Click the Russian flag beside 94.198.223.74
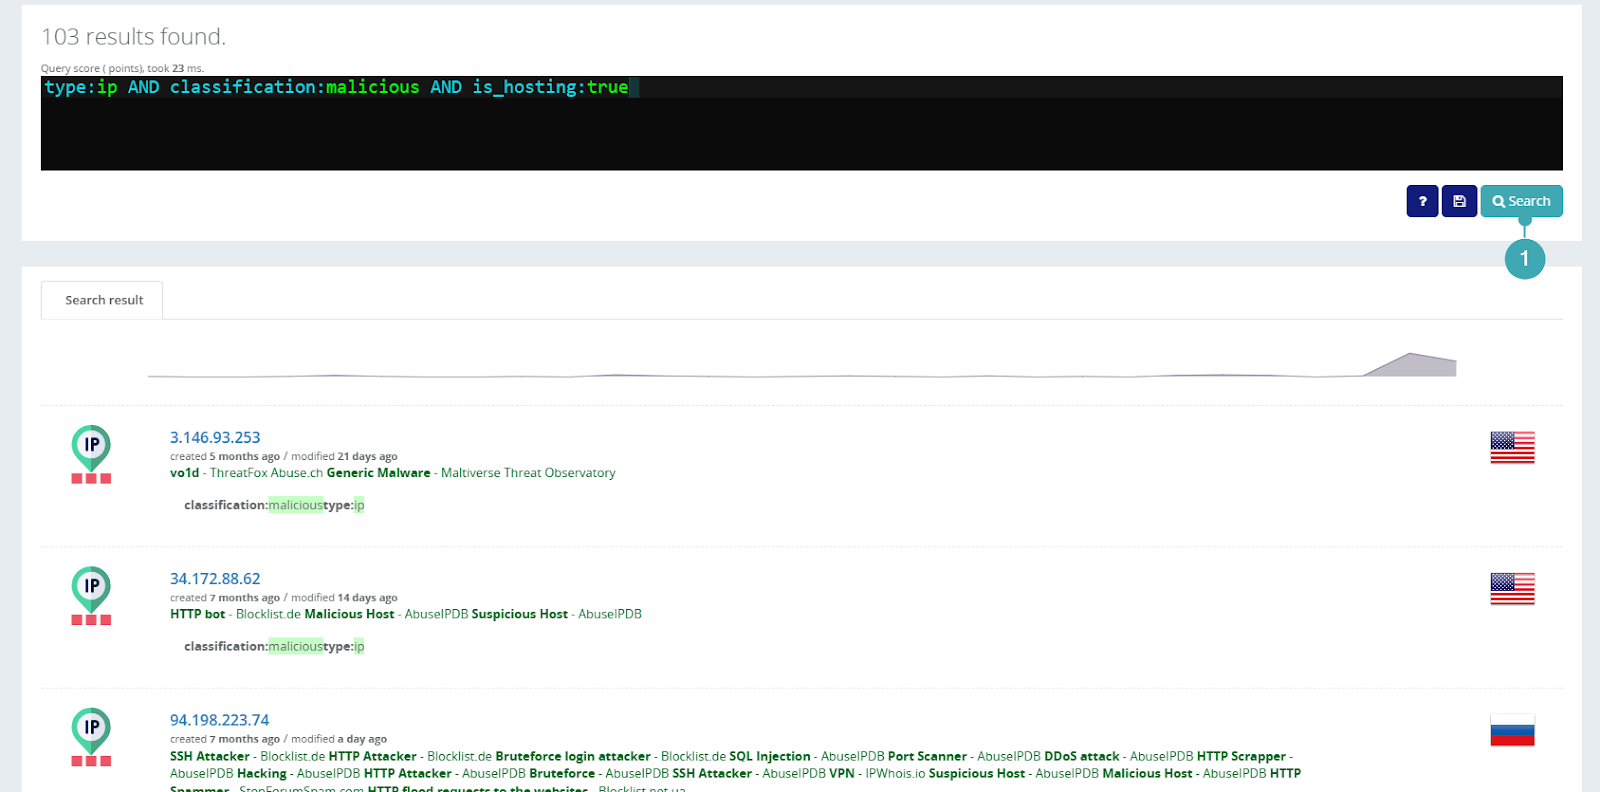1600x792 pixels. 1512,730
